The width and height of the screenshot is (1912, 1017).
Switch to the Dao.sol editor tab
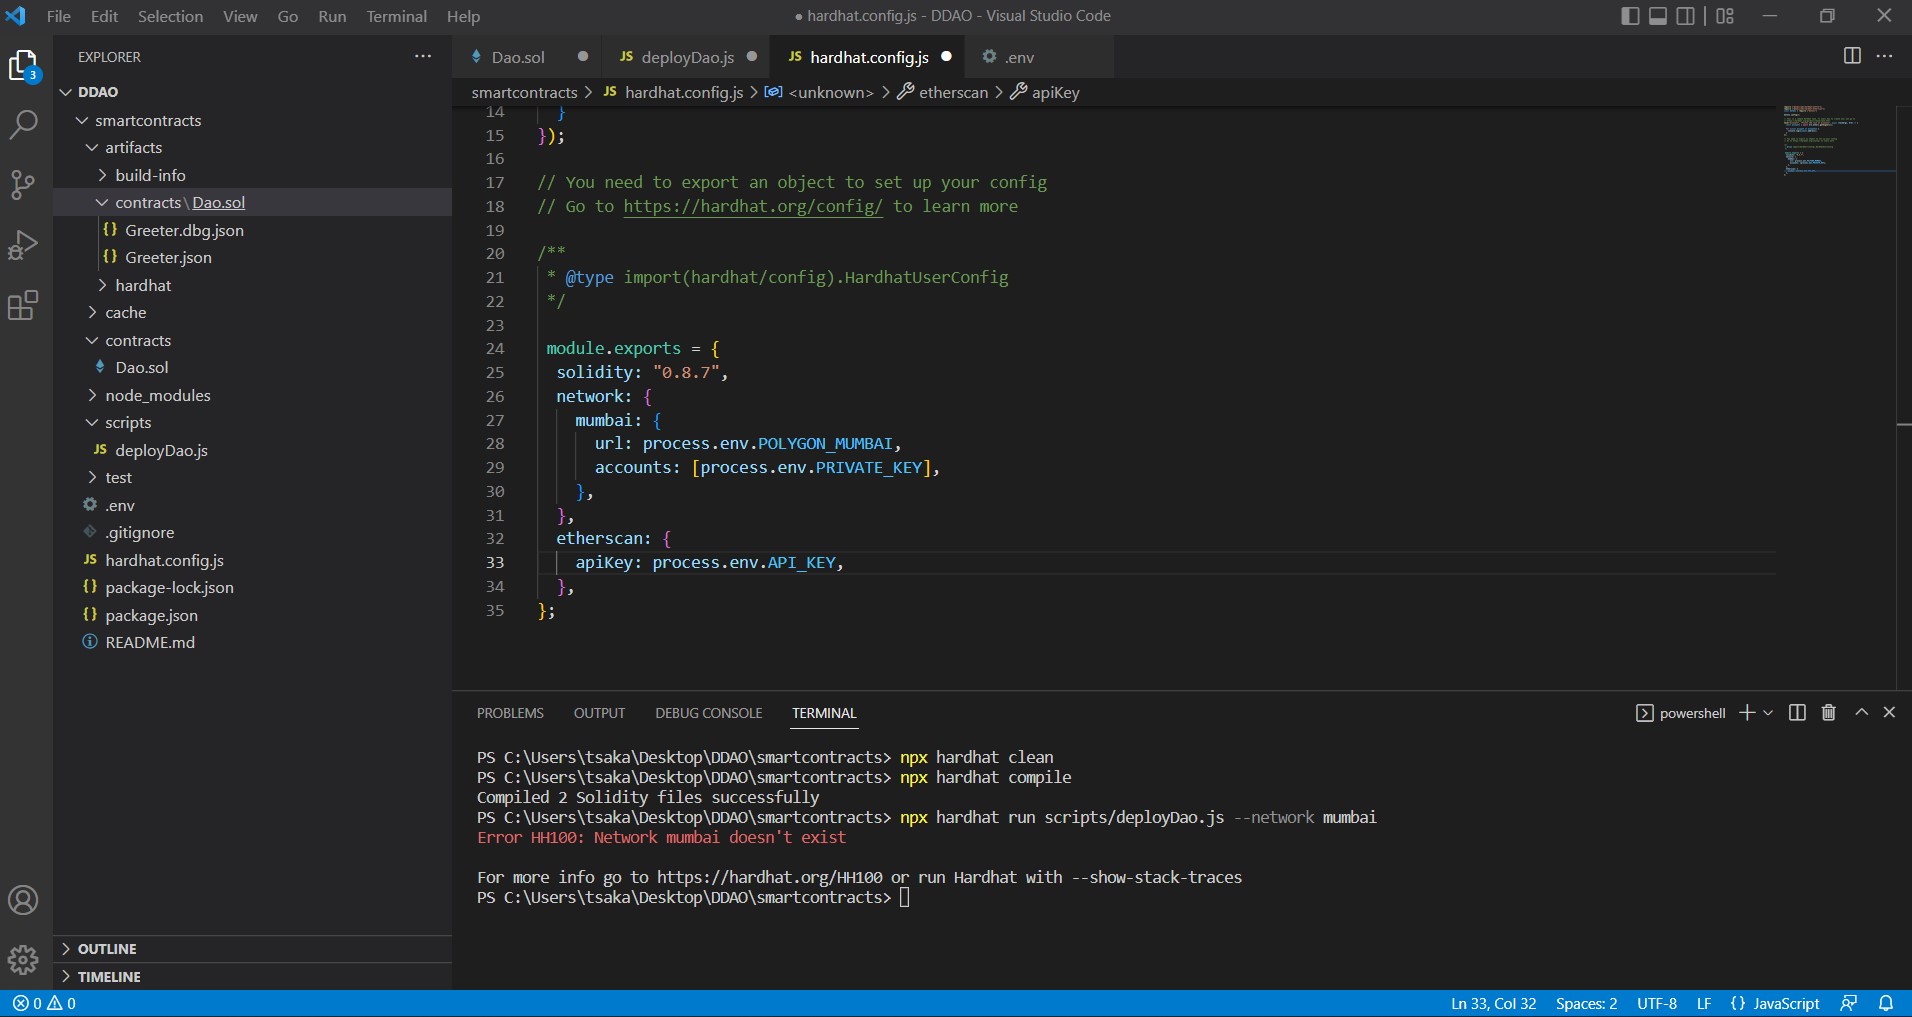click(518, 57)
